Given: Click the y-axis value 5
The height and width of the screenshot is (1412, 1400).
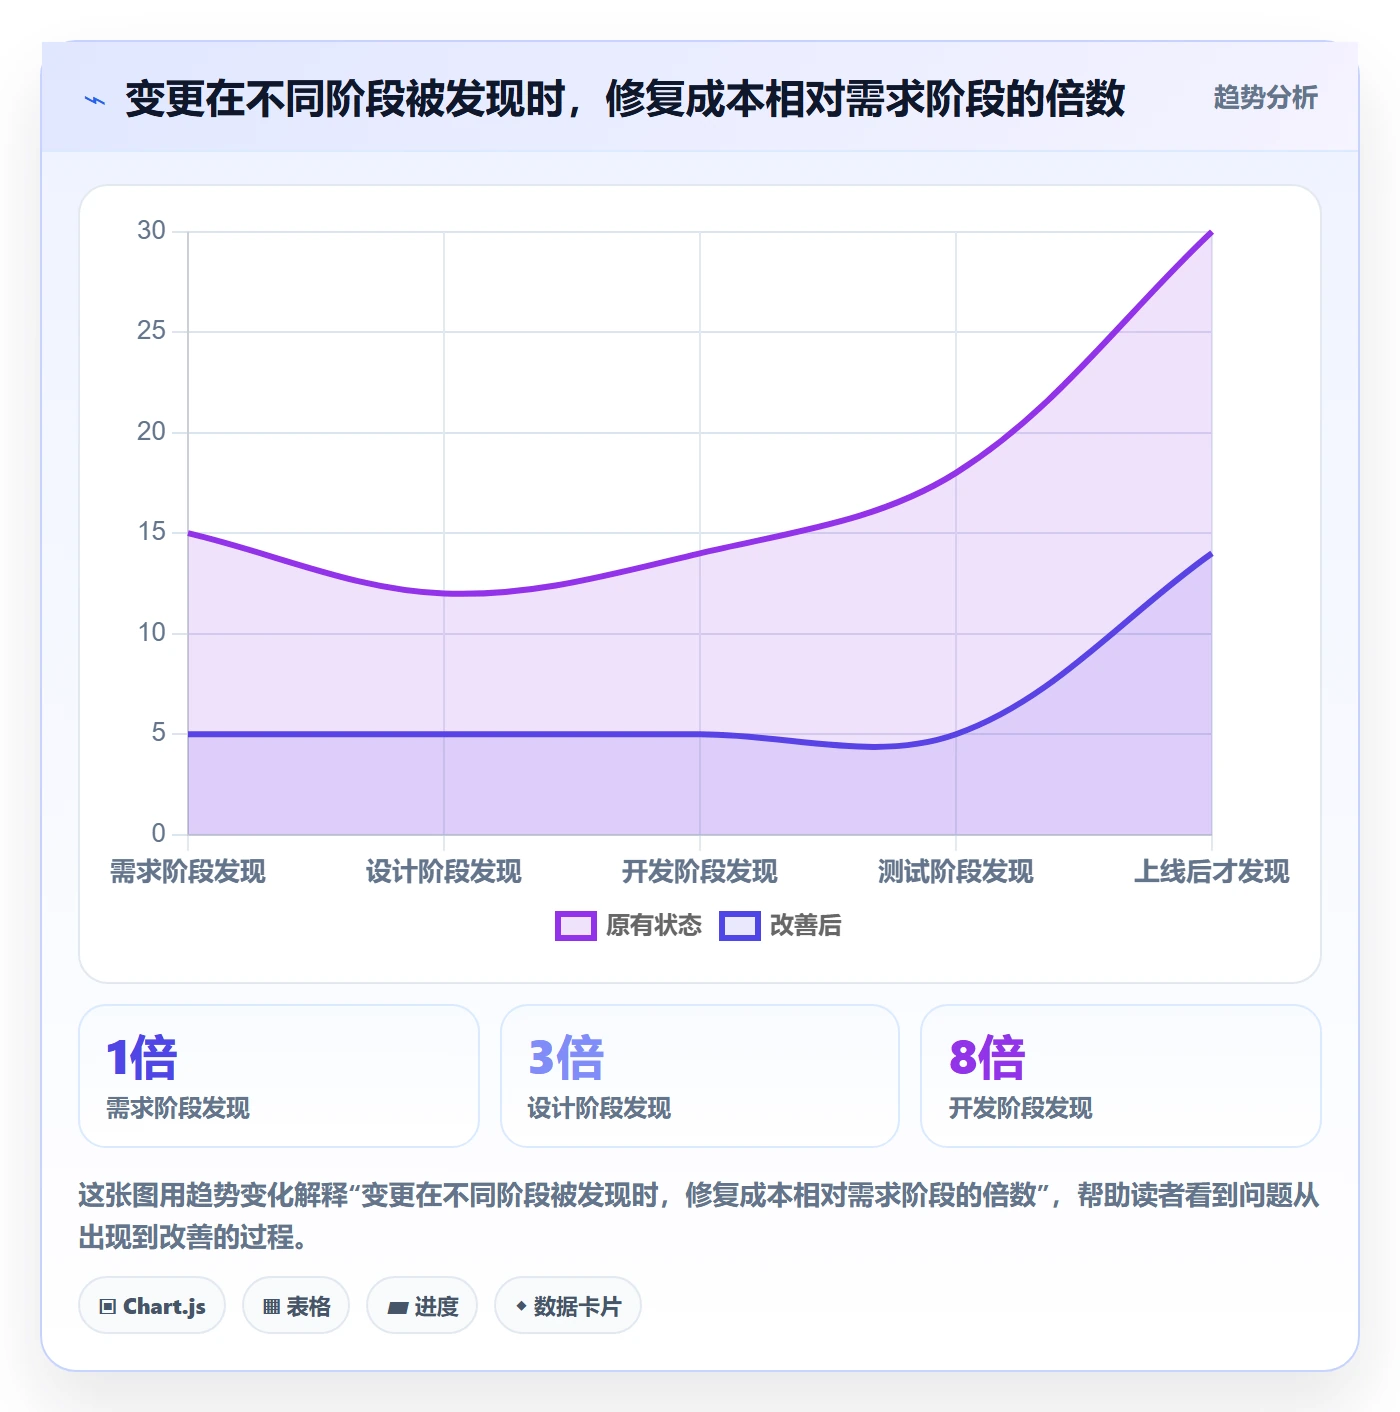Looking at the screenshot, I should 159,733.
